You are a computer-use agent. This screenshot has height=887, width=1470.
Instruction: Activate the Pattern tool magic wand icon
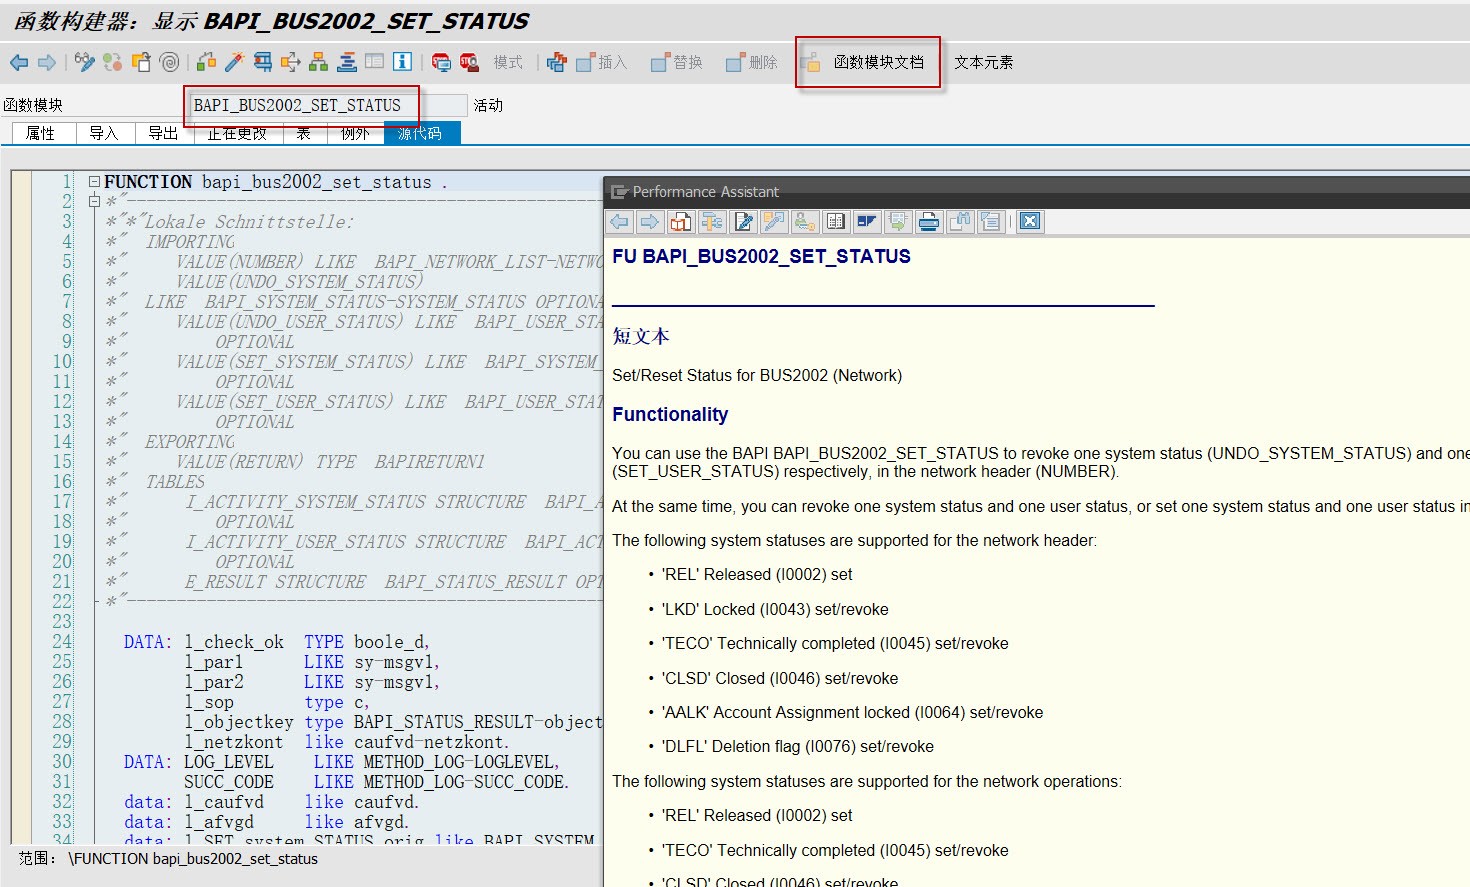236,61
